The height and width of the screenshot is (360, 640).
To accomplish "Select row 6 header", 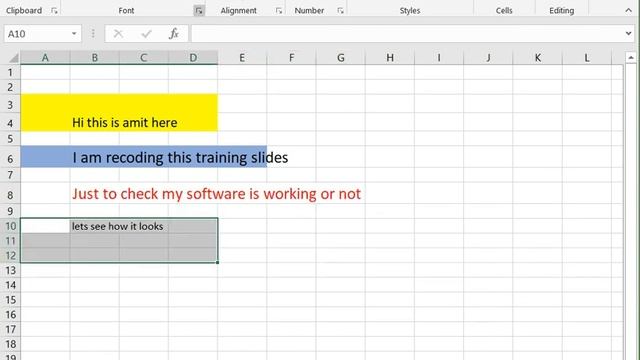I will click(10, 158).
